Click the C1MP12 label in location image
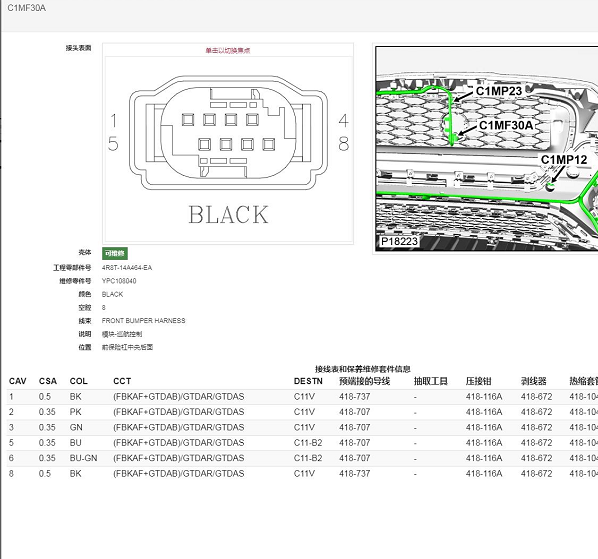Image resolution: width=598 pixels, height=559 pixels. click(x=564, y=159)
